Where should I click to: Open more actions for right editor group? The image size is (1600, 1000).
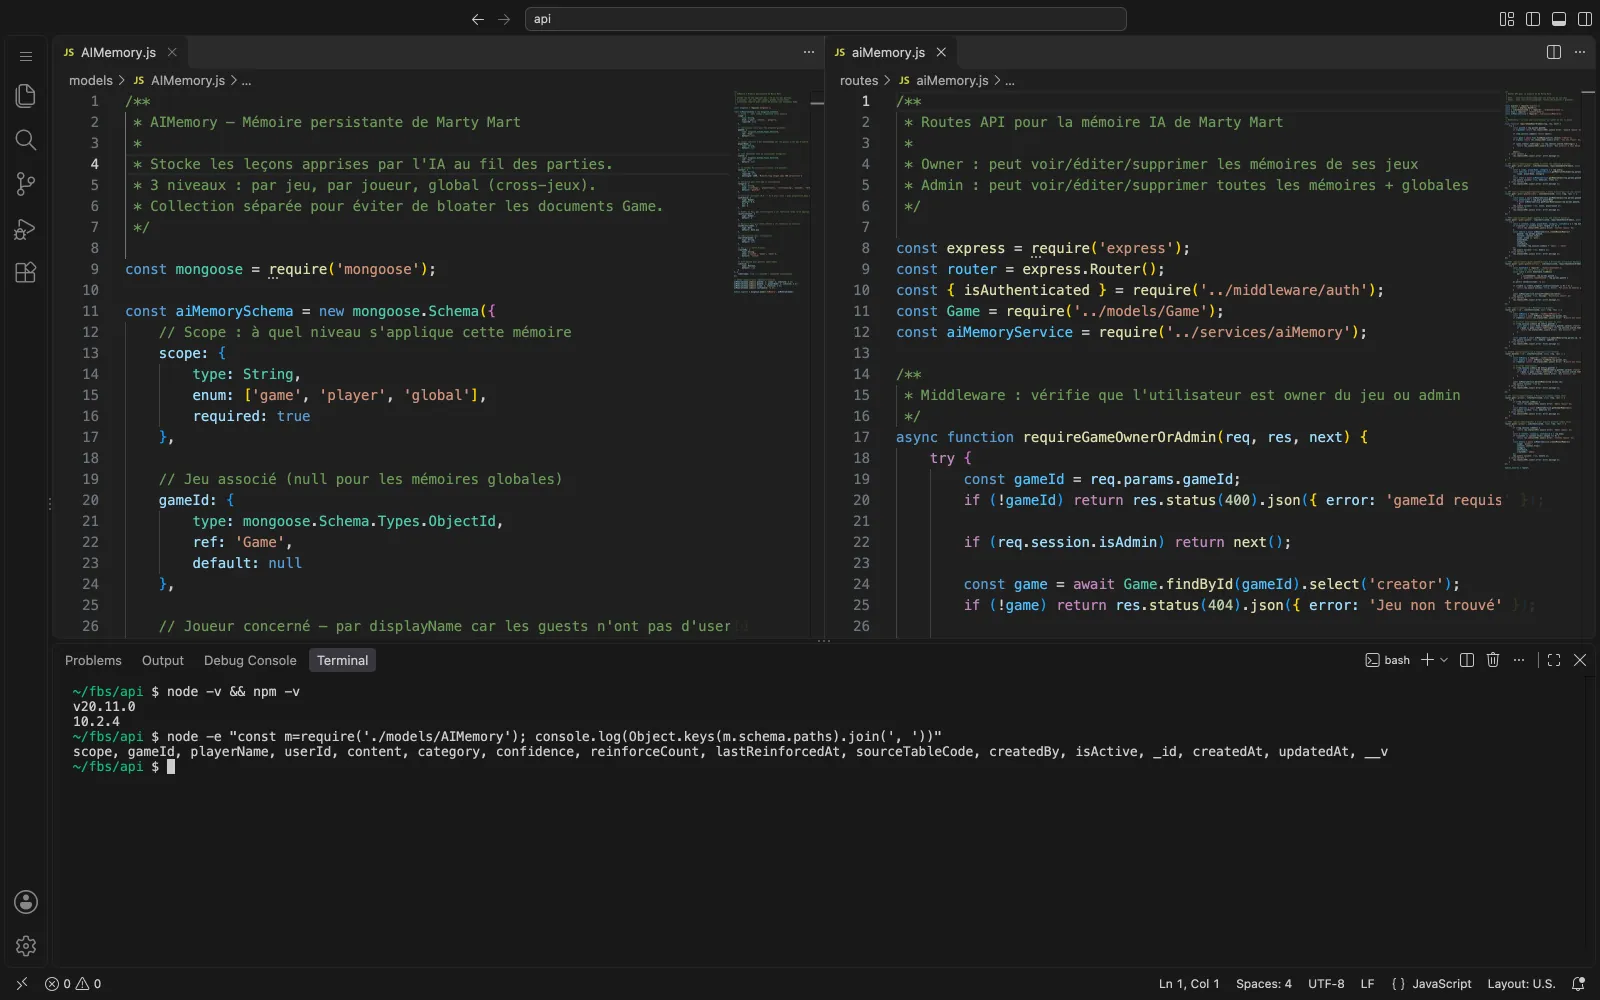tap(1580, 52)
